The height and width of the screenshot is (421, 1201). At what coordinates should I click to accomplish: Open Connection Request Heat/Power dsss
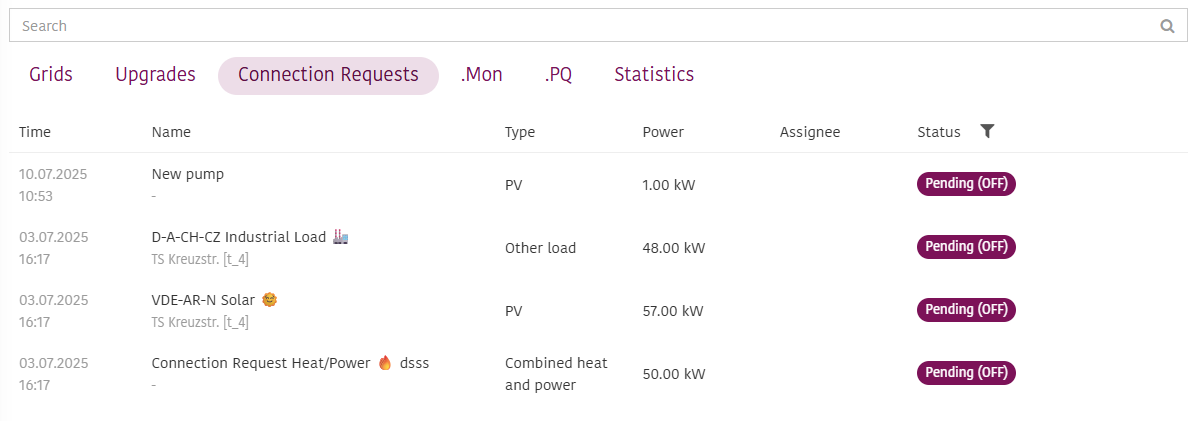coord(290,363)
